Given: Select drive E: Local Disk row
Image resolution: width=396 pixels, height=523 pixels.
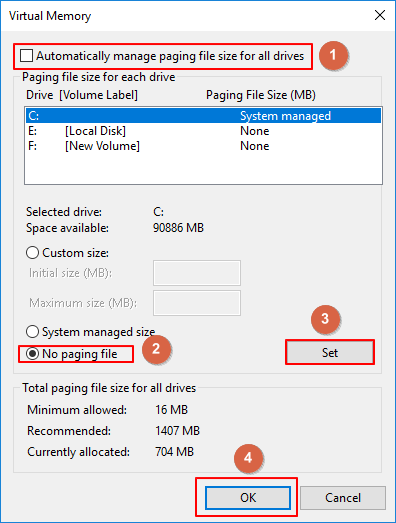Looking at the screenshot, I should point(204,131).
